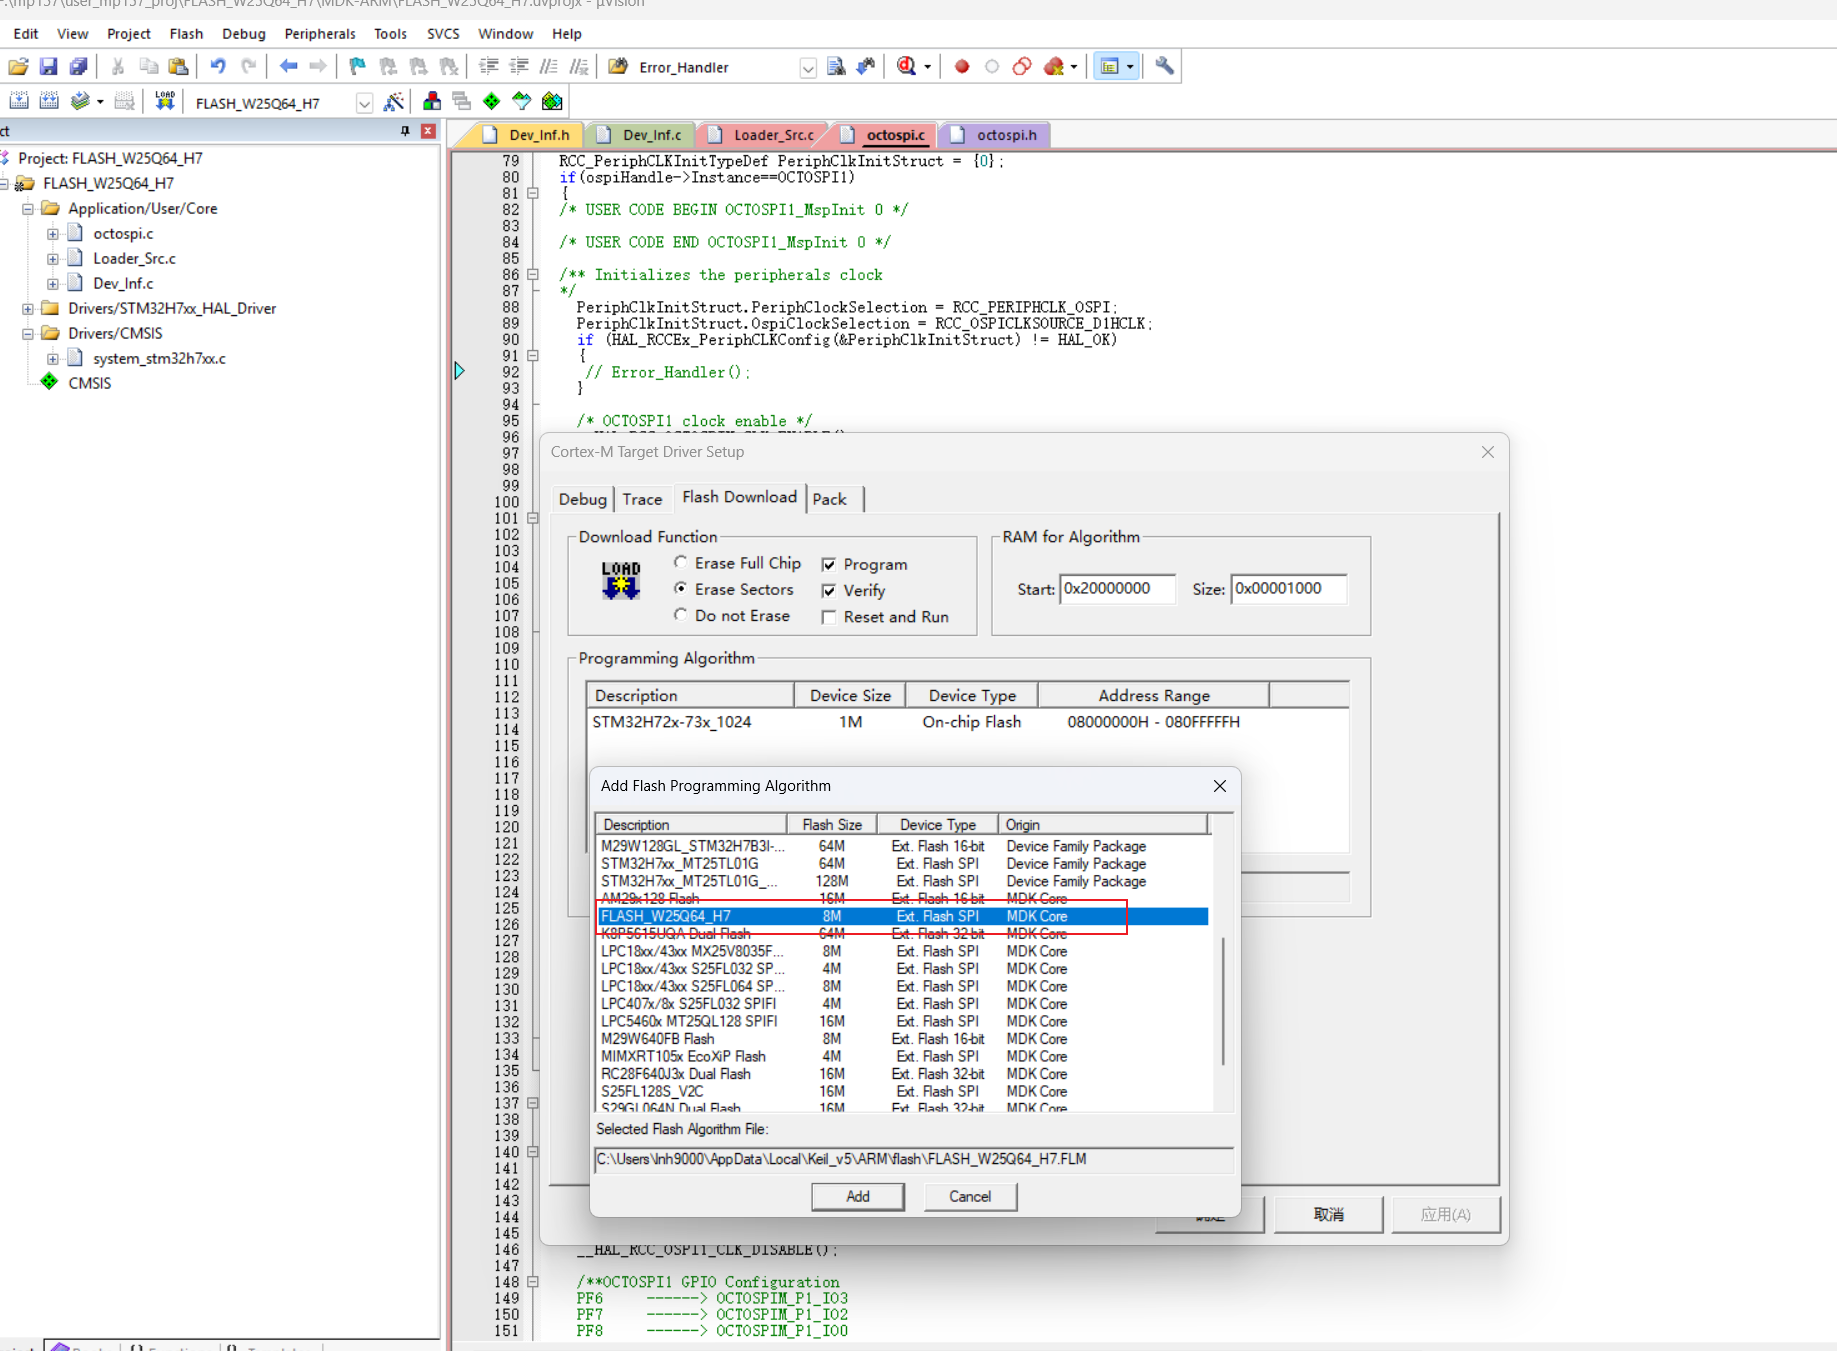The width and height of the screenshot is (1837, 1351).
Task: Open the Peripherals menu
Action: click(x=319, y=34)
